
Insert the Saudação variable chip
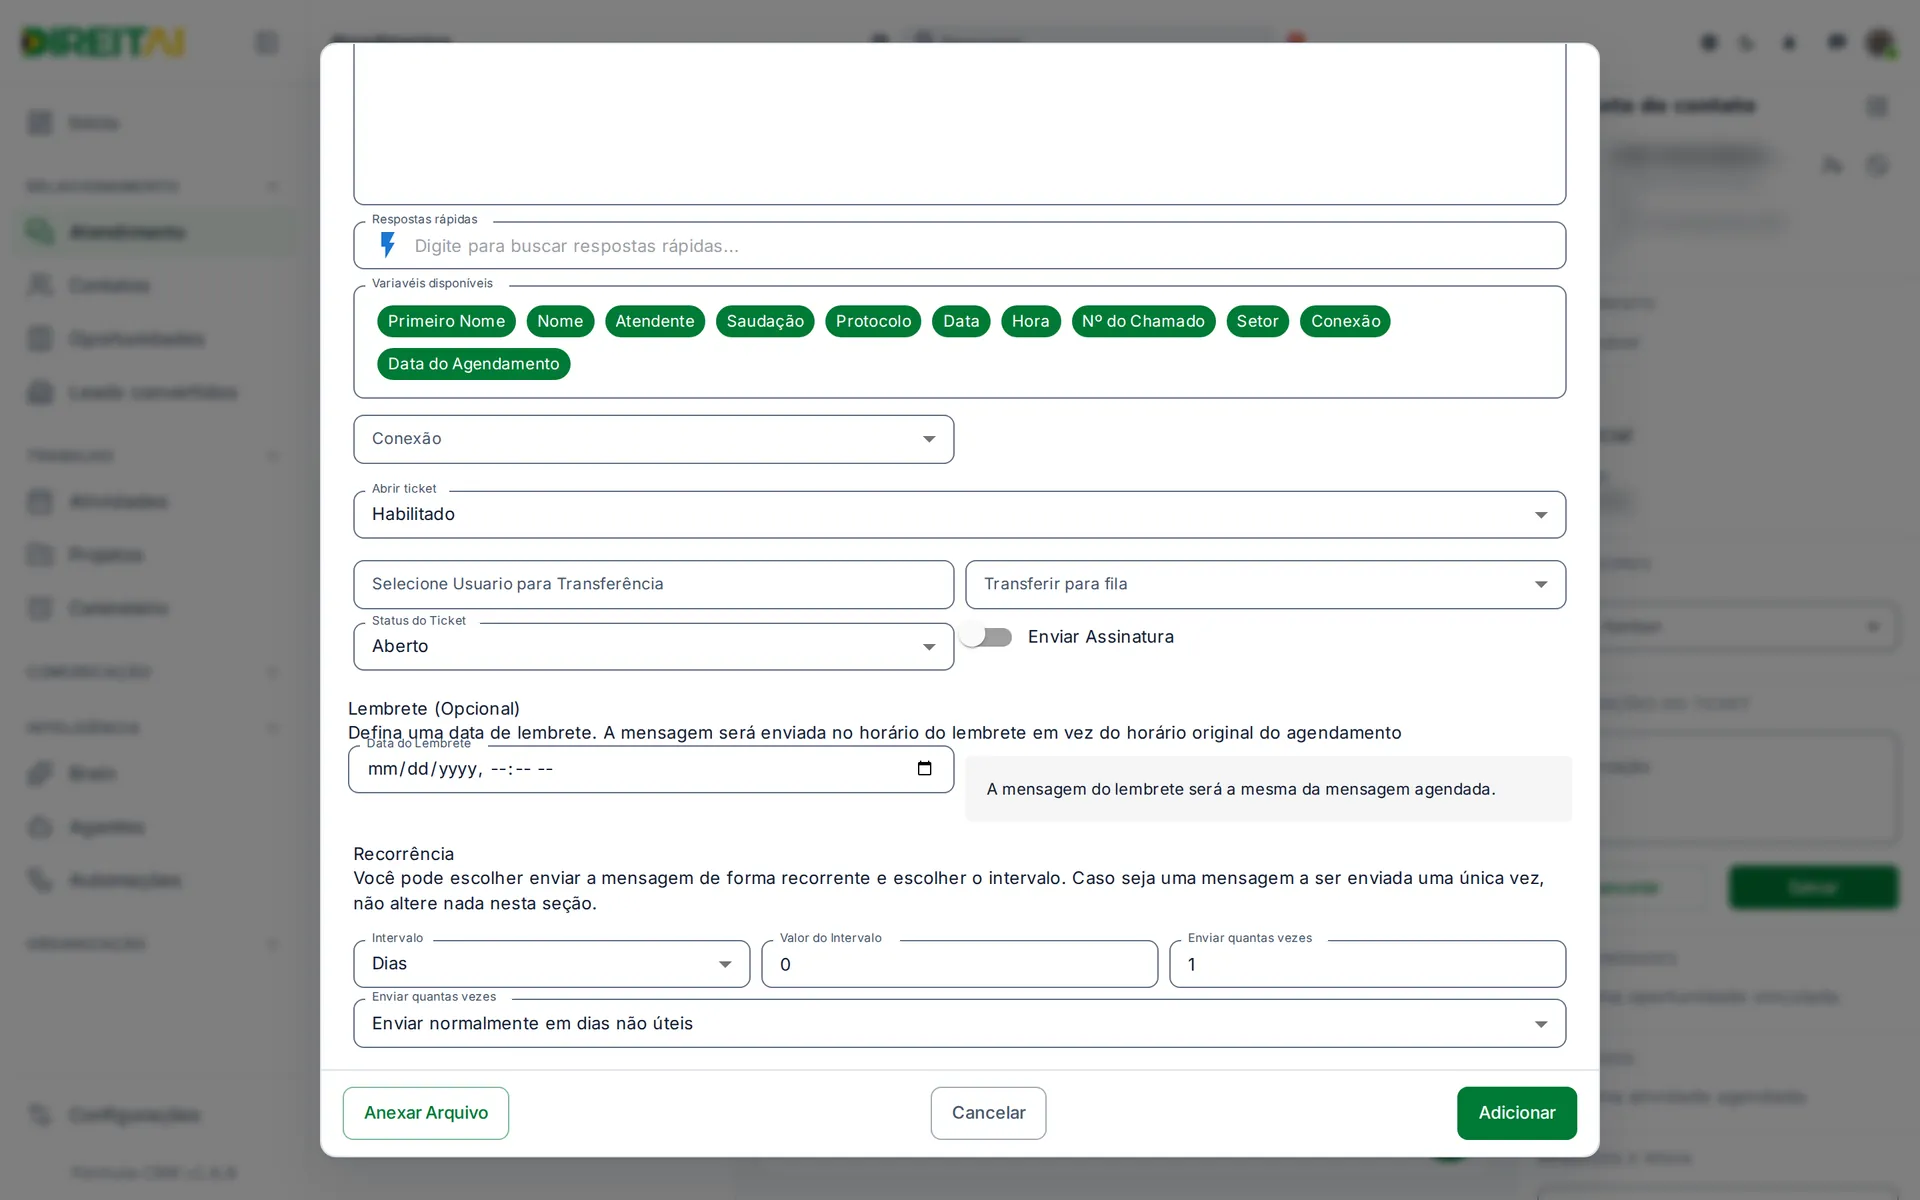click(765, 321)
